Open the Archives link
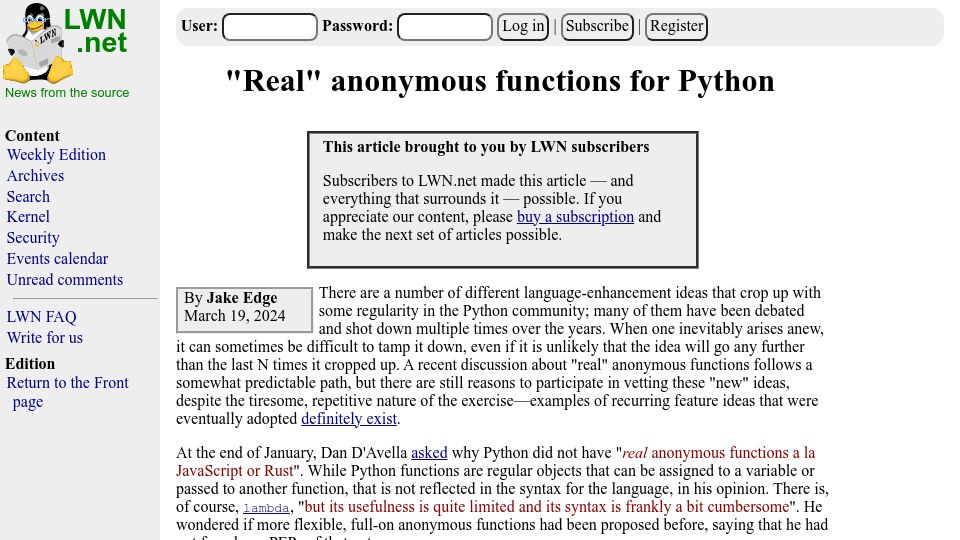The image size is (960, 540). (36, 176)
